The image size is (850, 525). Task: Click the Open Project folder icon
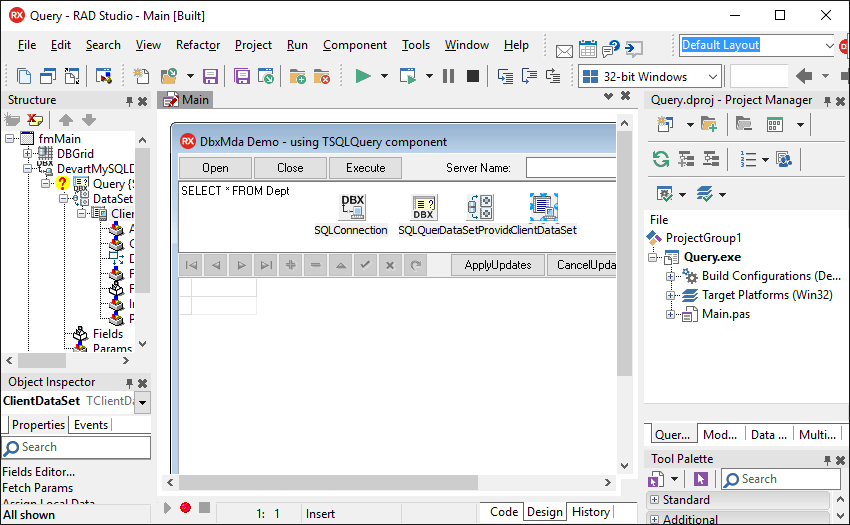[169, 76]
